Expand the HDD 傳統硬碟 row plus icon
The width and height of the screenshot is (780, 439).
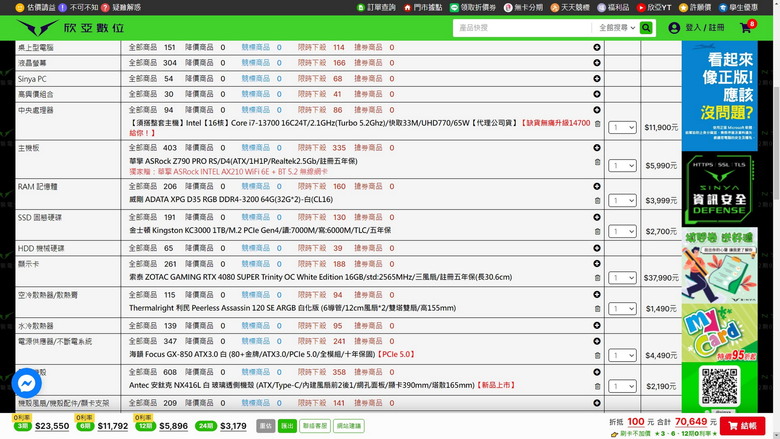[x=596, y=248]
